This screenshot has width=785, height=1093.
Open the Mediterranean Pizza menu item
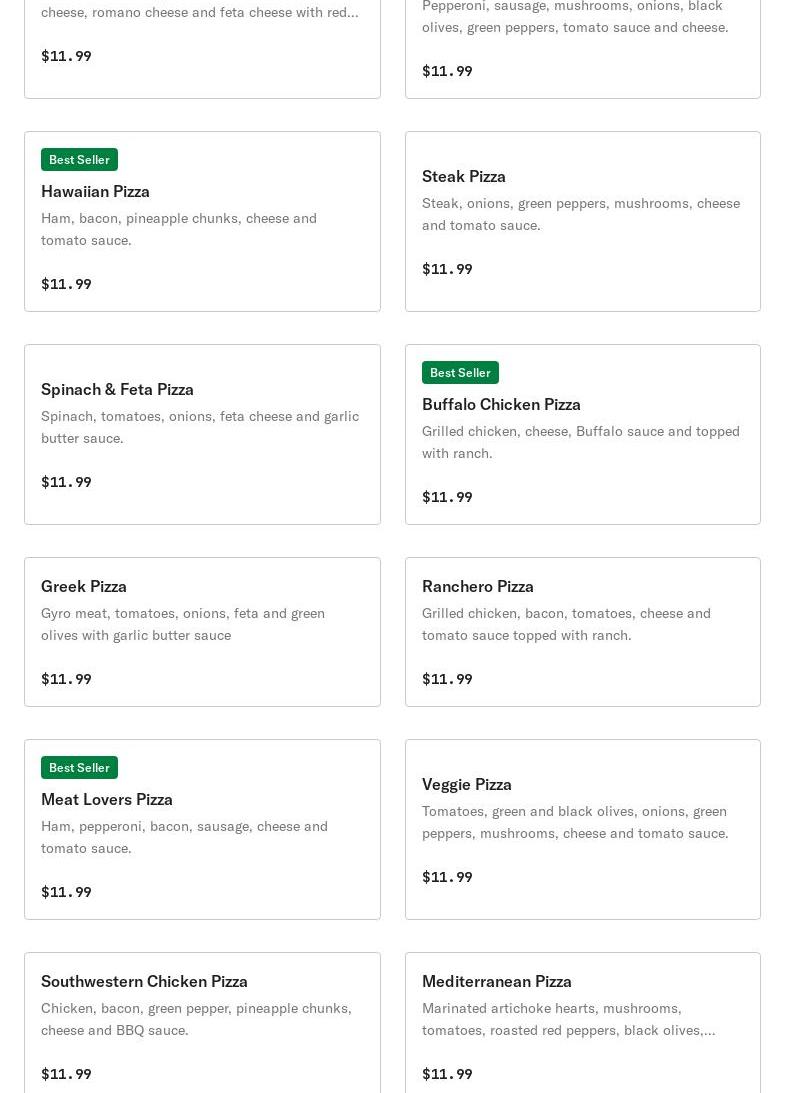point(497,981)
